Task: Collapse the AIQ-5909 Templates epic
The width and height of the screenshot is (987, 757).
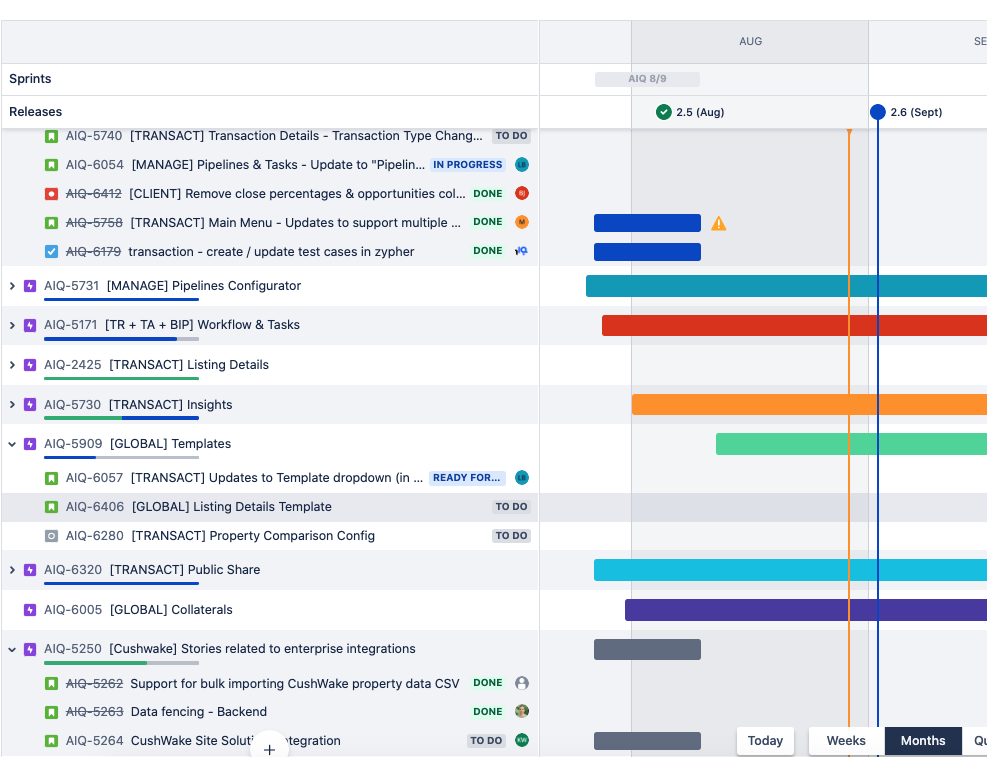Action: click(x=12, y=444)
